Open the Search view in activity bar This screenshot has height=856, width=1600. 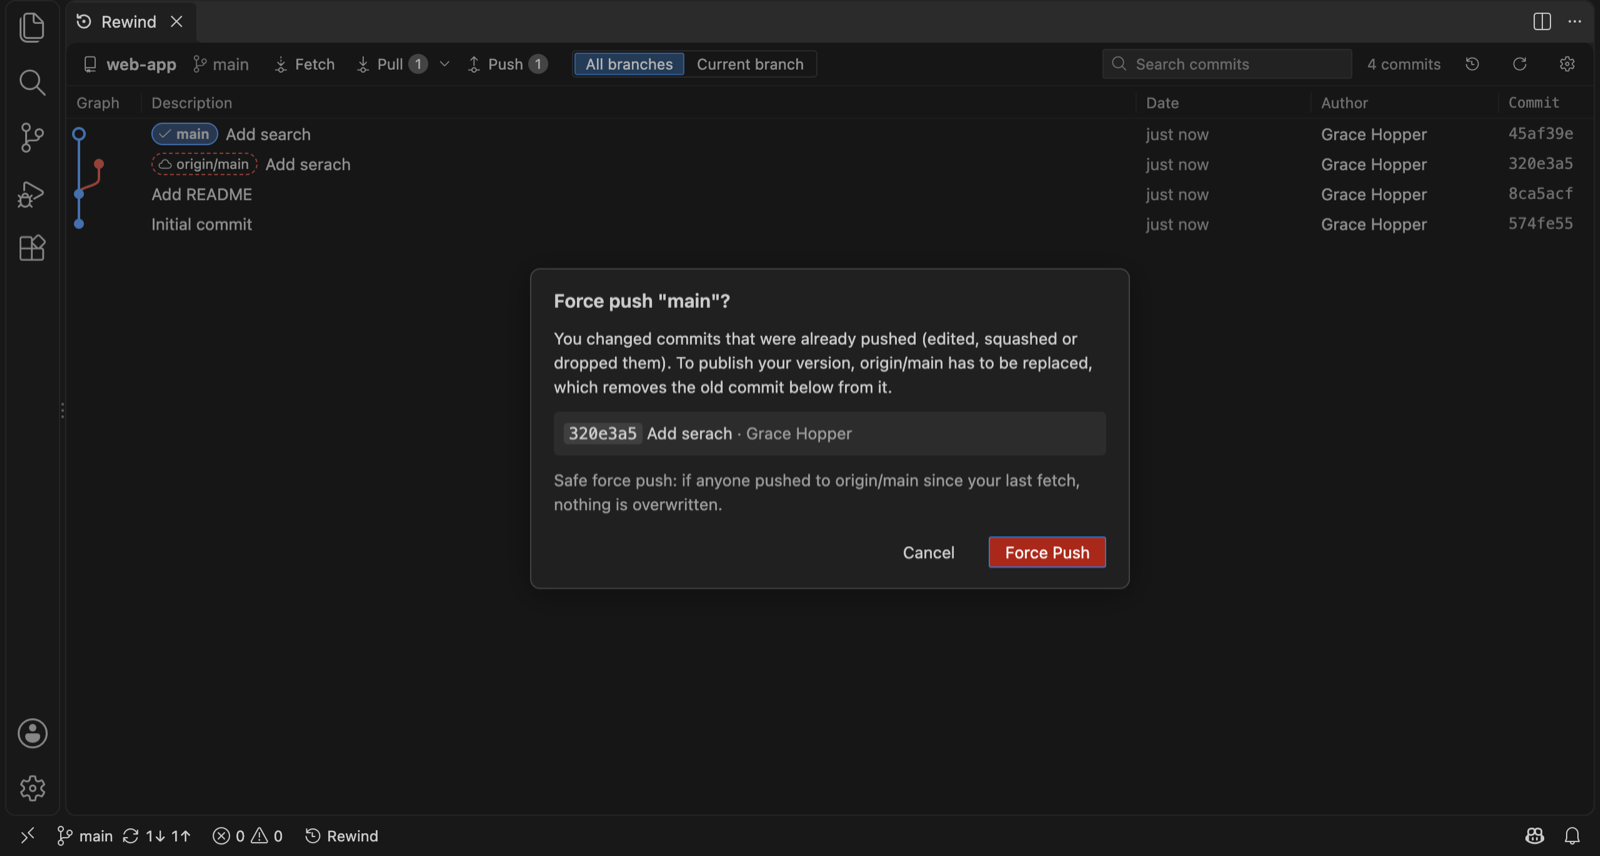[32, 82]
